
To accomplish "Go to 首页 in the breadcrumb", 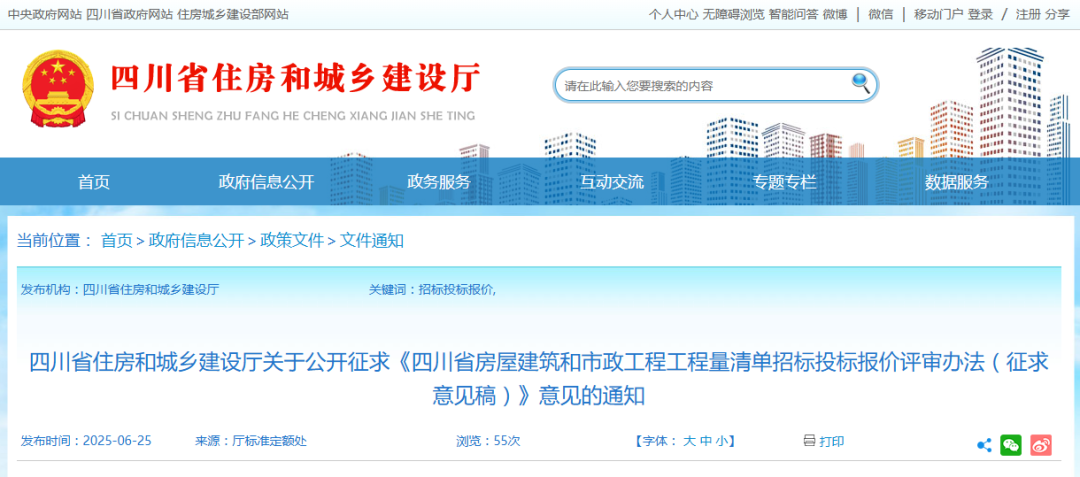I will [x=116, y=241].
